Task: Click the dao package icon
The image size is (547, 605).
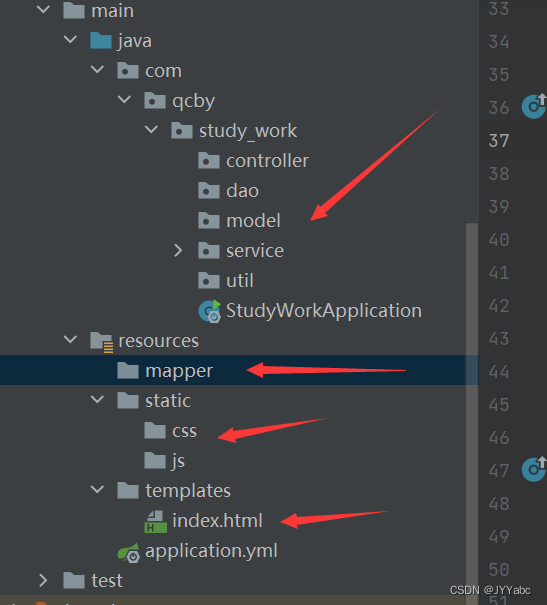Action: point(209,191)
